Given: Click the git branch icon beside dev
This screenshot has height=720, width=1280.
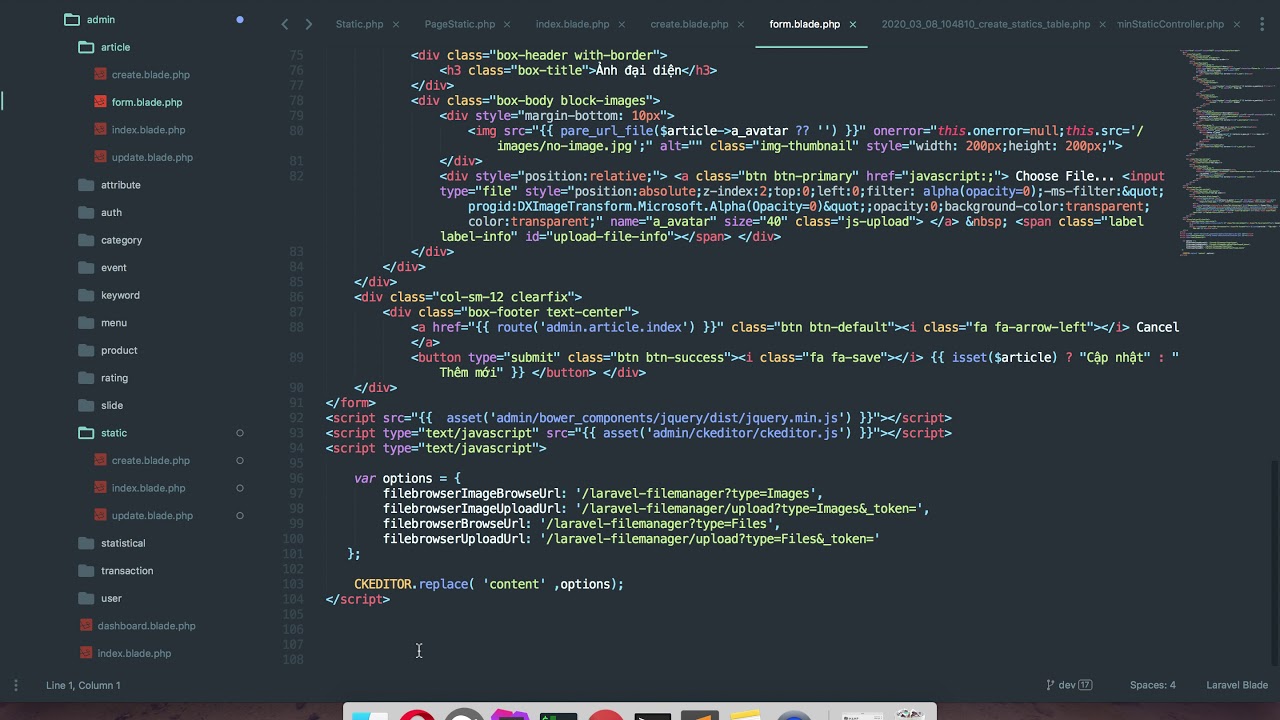Looking at the screenshot, I should click(x=1050, y=685).
